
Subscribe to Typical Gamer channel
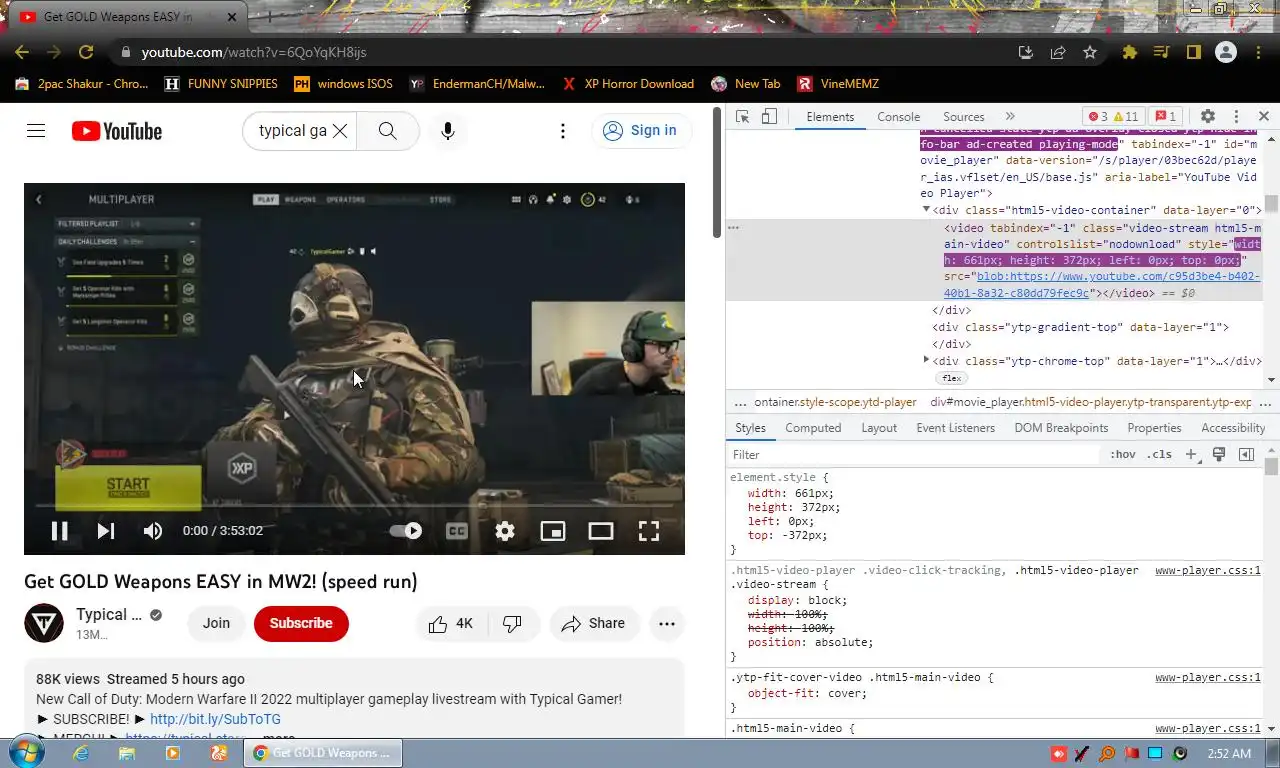301,623
